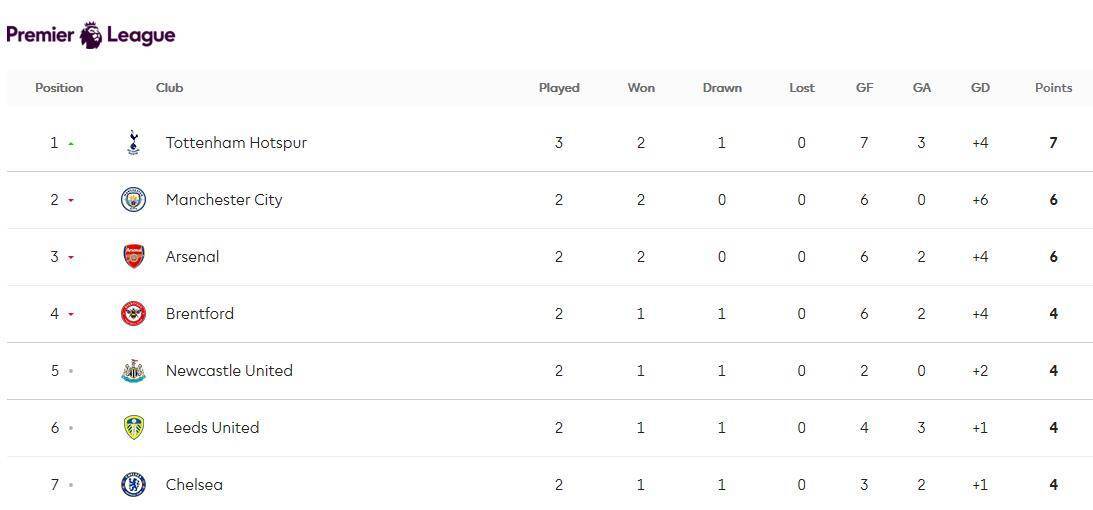This screenshot has height=510, width=1093.
Task: Select the Club column header
Action: click(169, 88)
